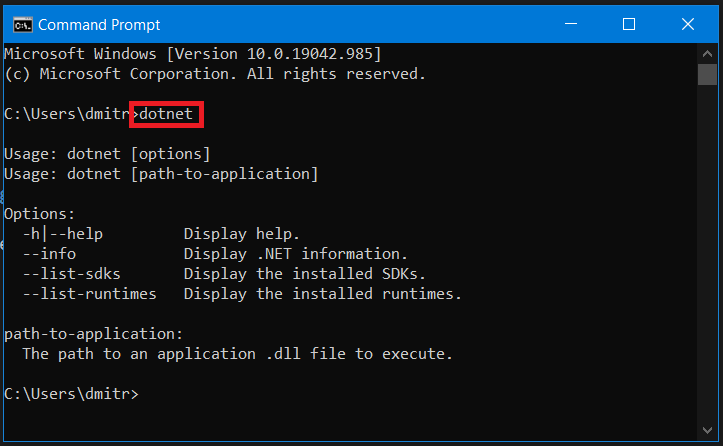Click the '--list-runtimes' option text
Viewport: 723px width, 446px height.
90,294
